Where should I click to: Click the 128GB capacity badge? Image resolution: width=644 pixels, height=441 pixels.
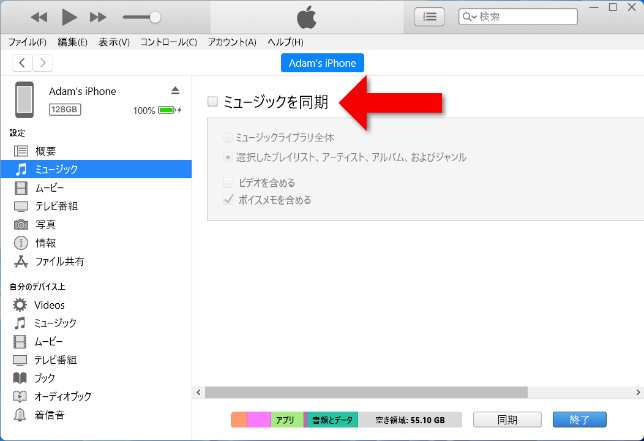[65, 109]
